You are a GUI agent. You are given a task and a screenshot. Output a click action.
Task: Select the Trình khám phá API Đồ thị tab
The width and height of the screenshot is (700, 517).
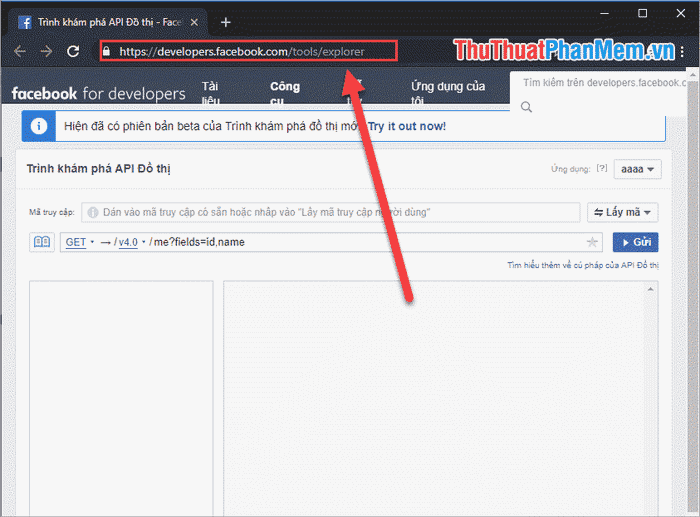tap(107, 22)
